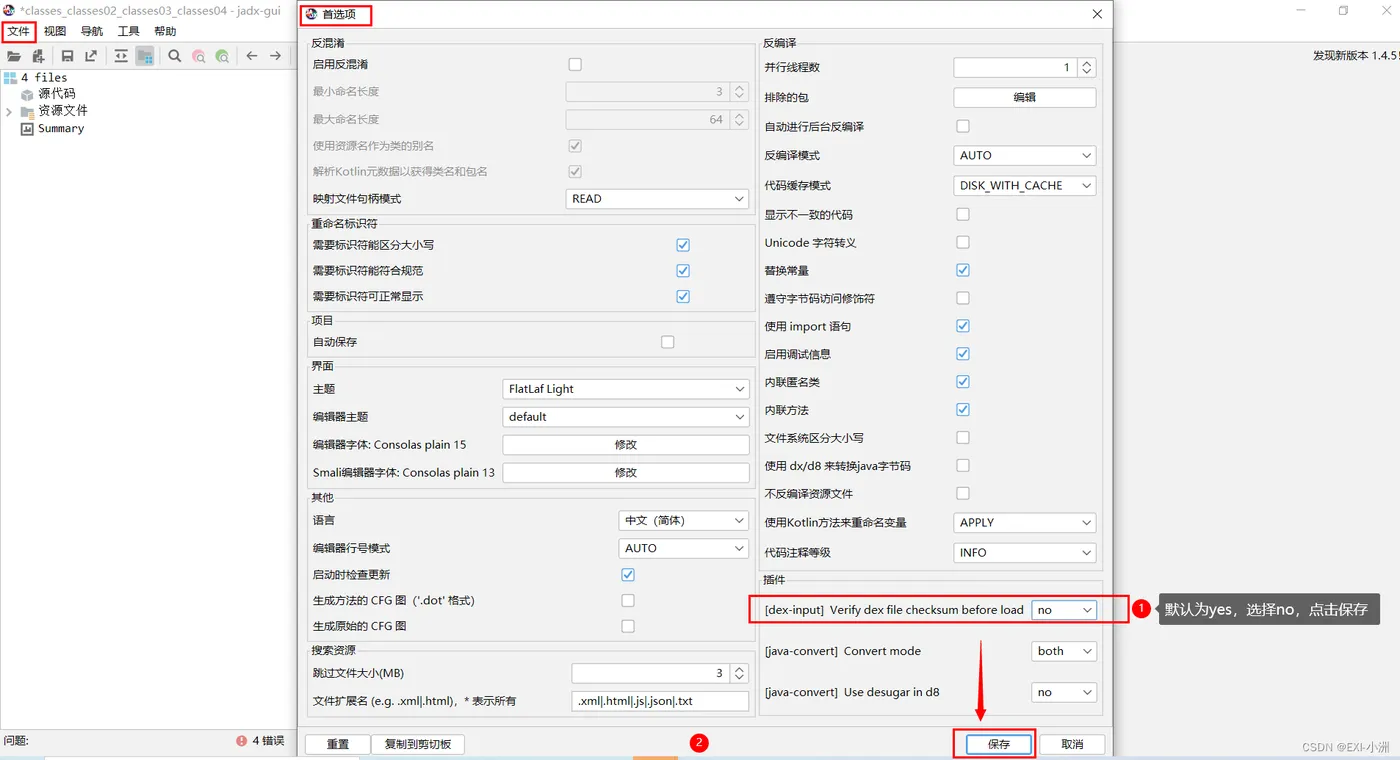The image size is (1400, 760).
Task: Toggle 使用 import 语句 checkbox
Action: [963, 326]
